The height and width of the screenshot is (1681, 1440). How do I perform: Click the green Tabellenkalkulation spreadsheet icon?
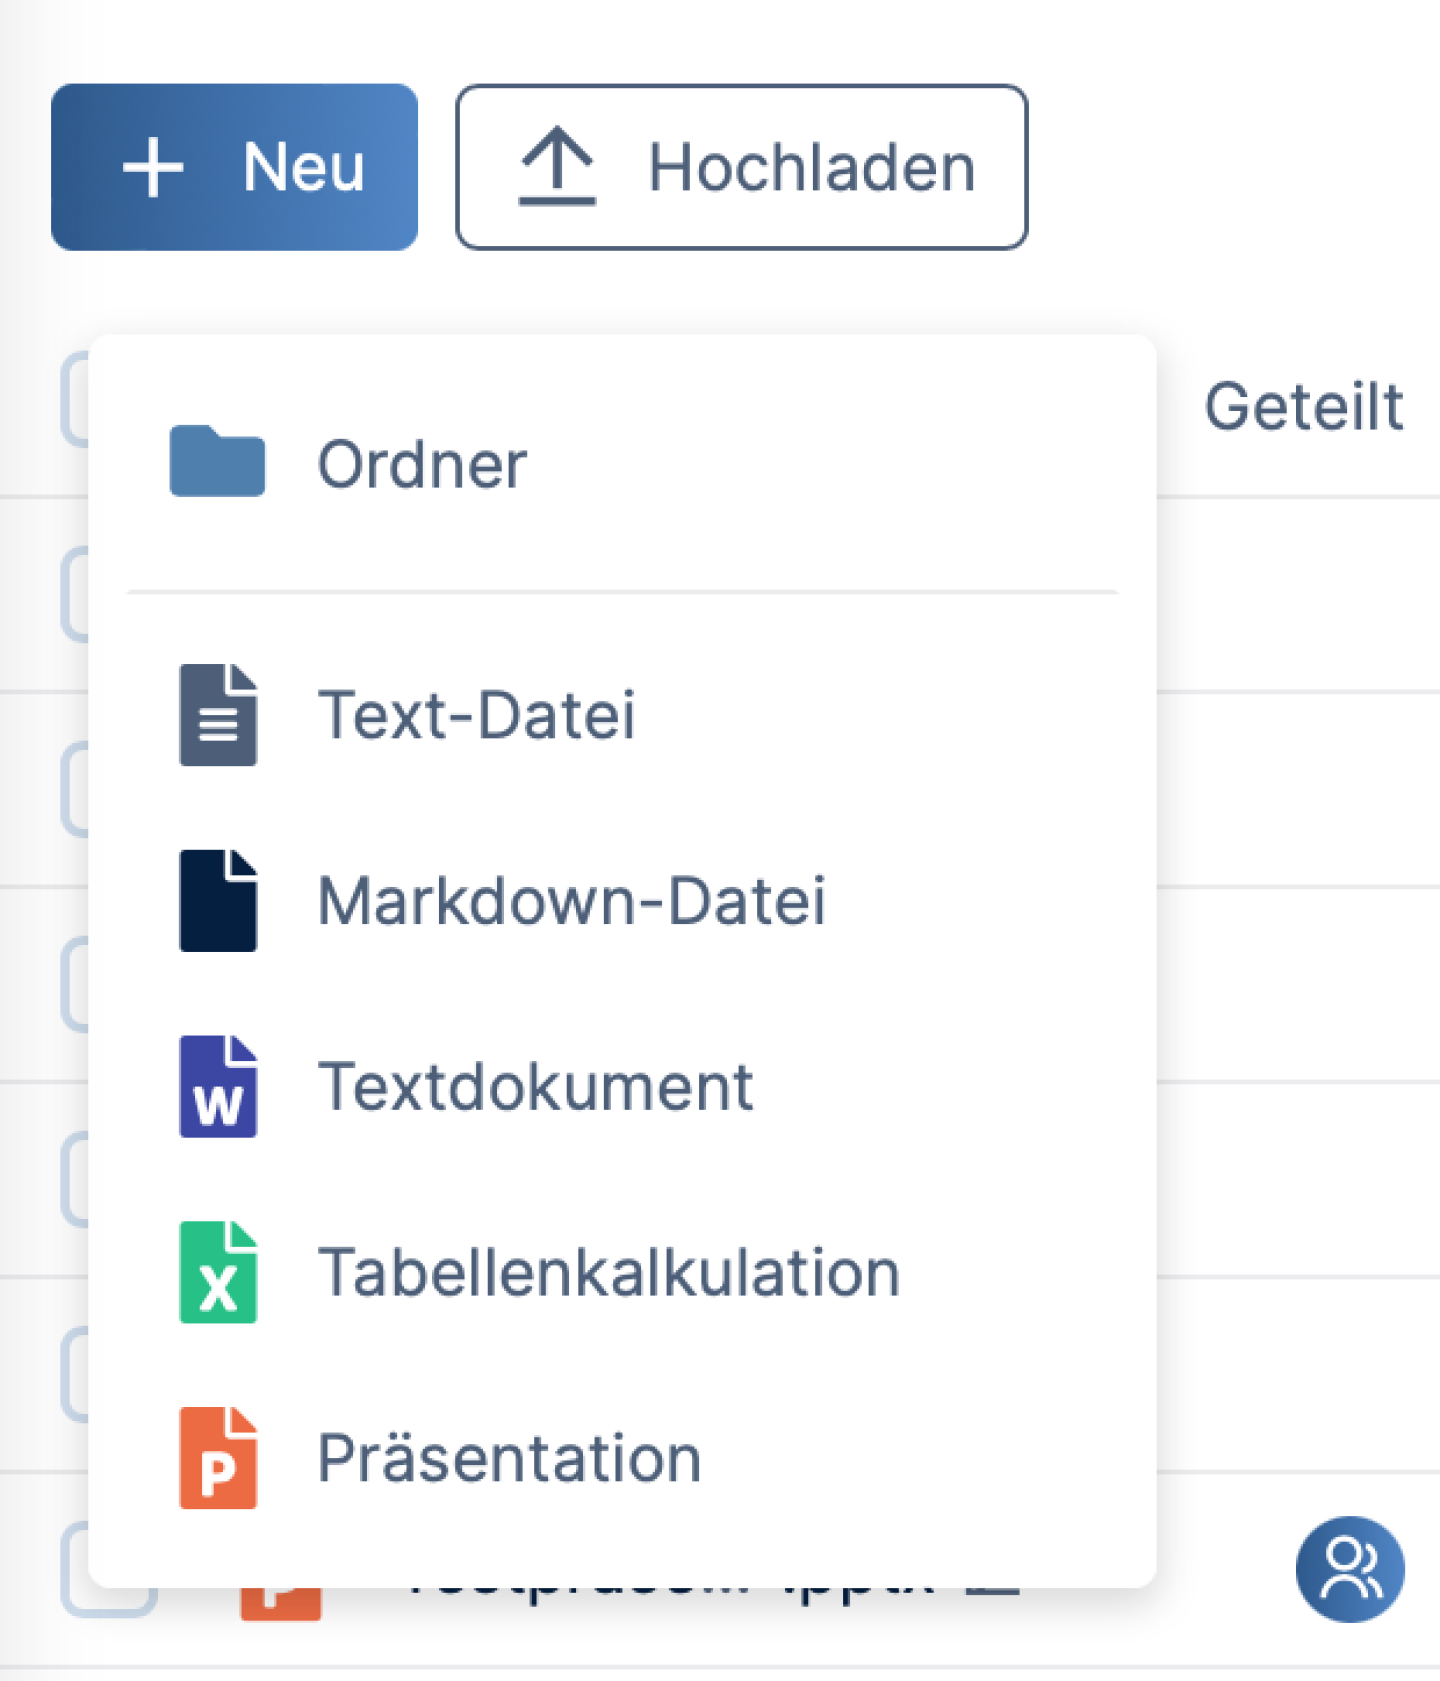click(x=217, y=1272)
